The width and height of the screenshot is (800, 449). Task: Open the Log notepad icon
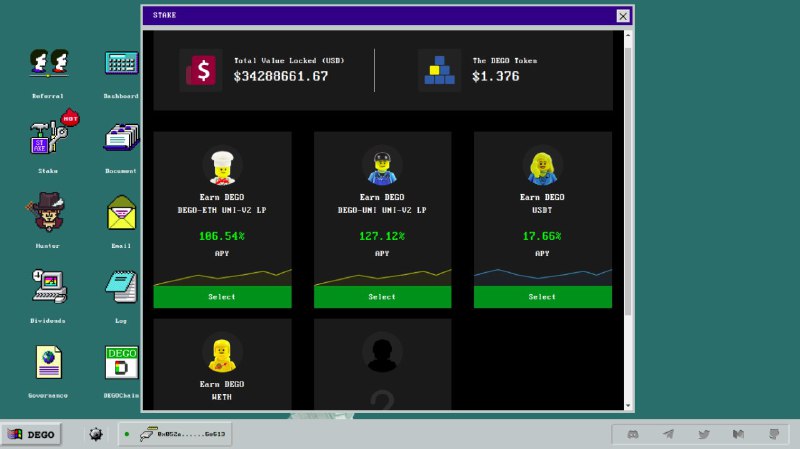tap(121, 286)
